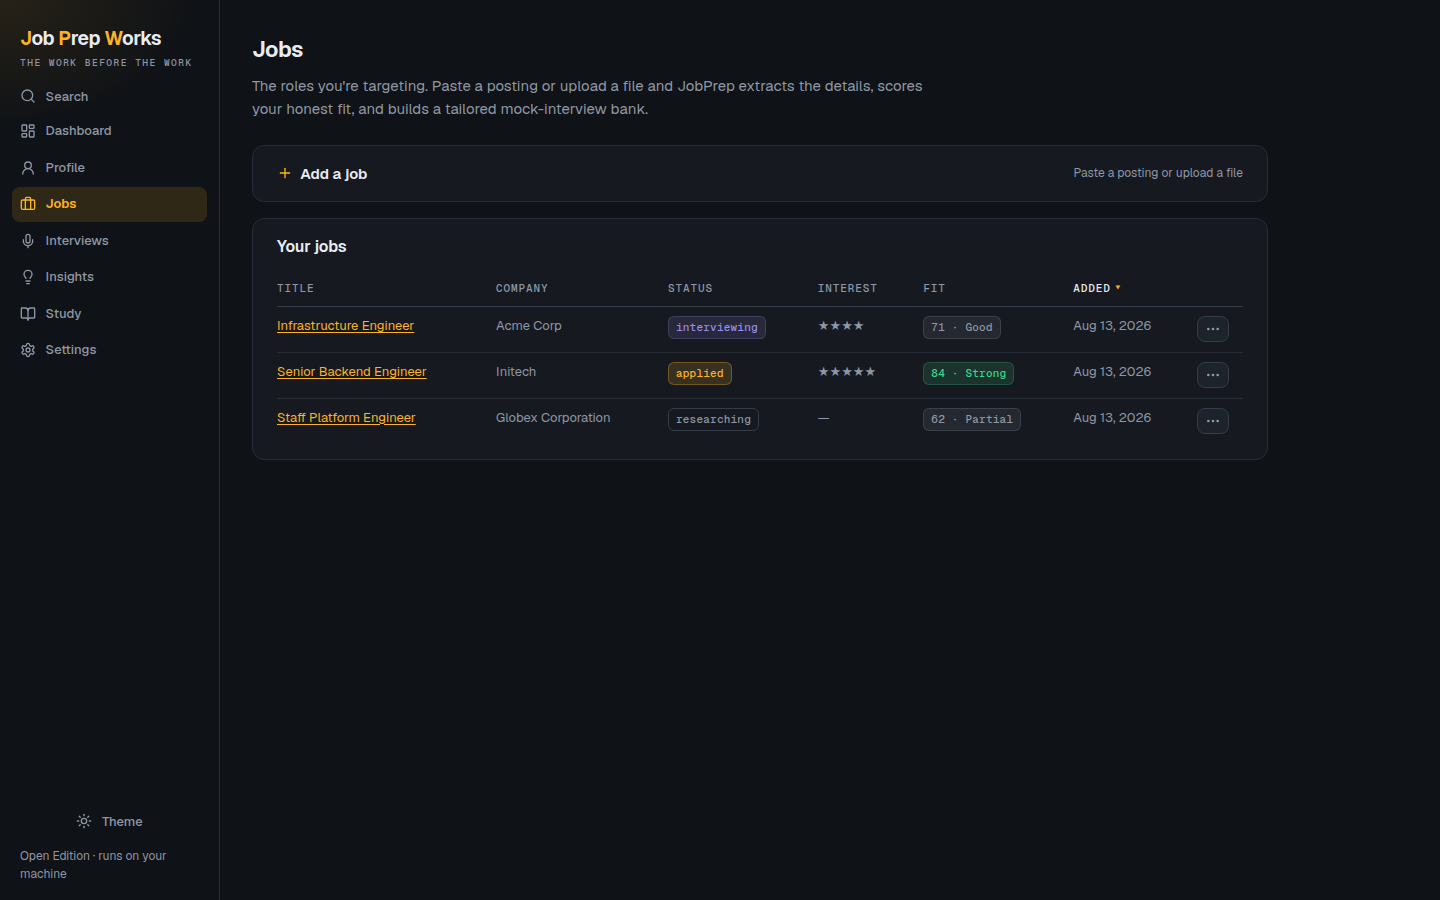Sort by the COMPANY column header

click(522, 288)
